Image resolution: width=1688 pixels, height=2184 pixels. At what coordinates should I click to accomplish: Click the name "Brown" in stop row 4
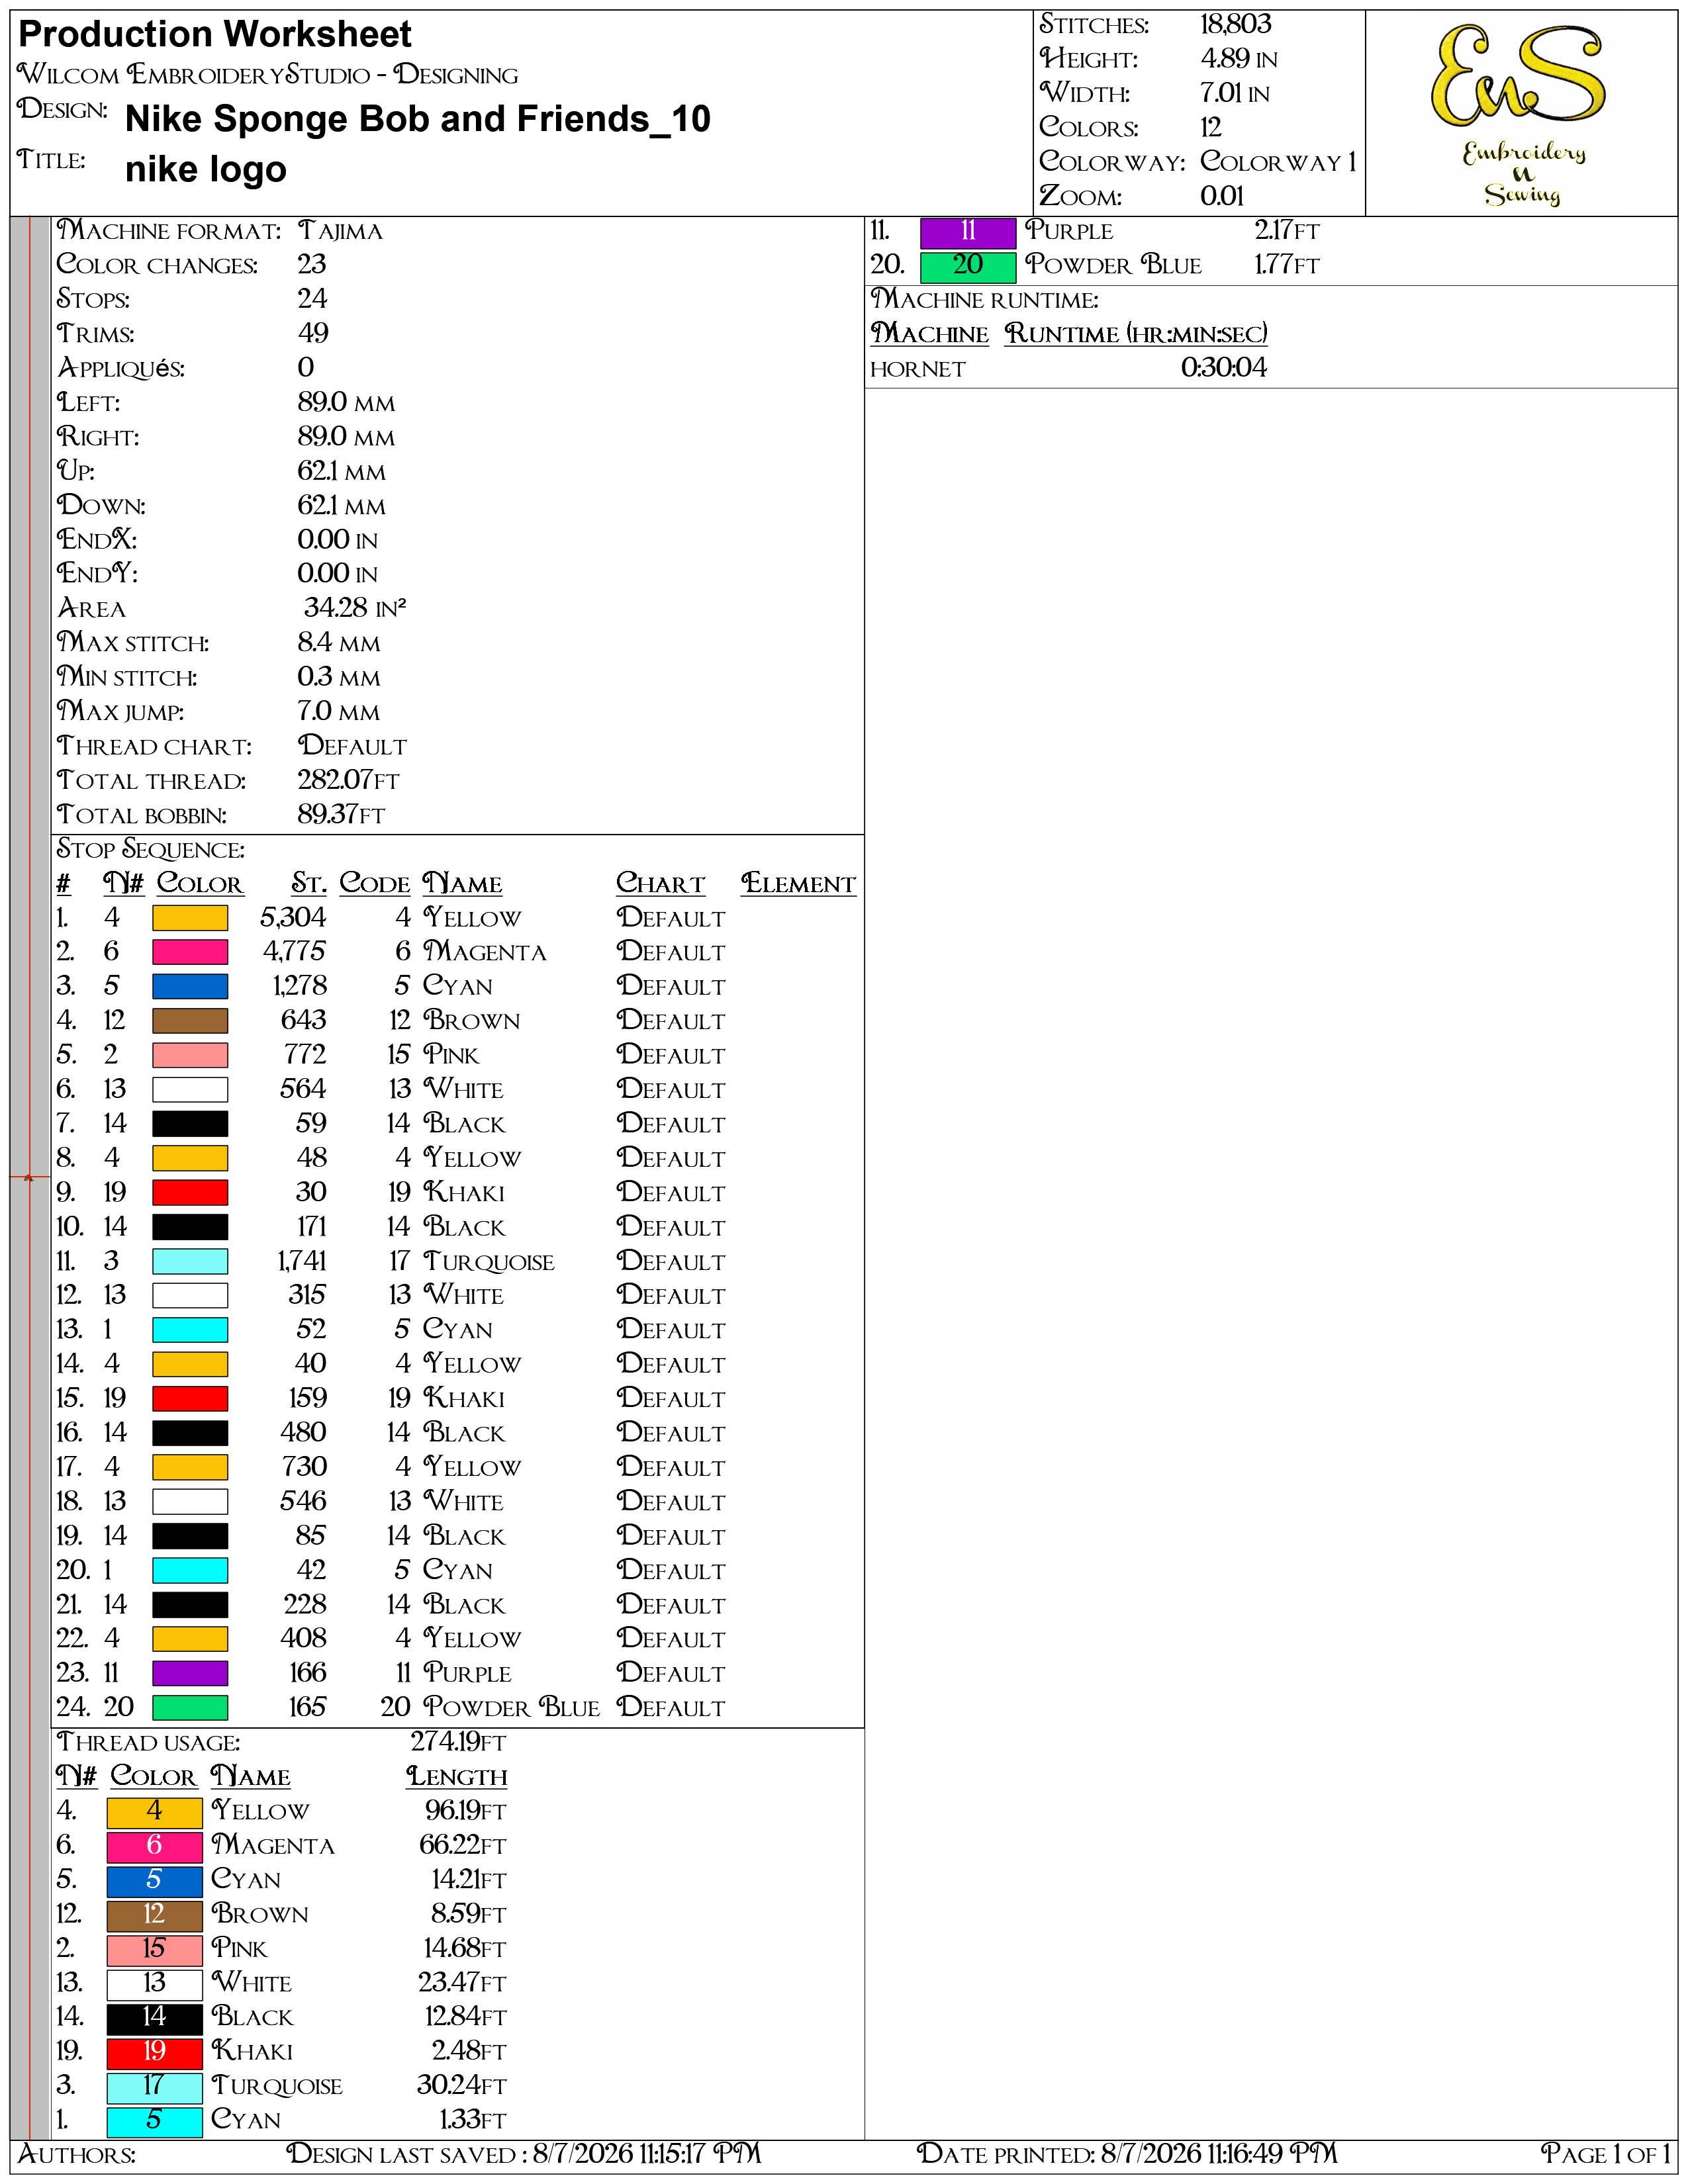(x=472, y=1021)
